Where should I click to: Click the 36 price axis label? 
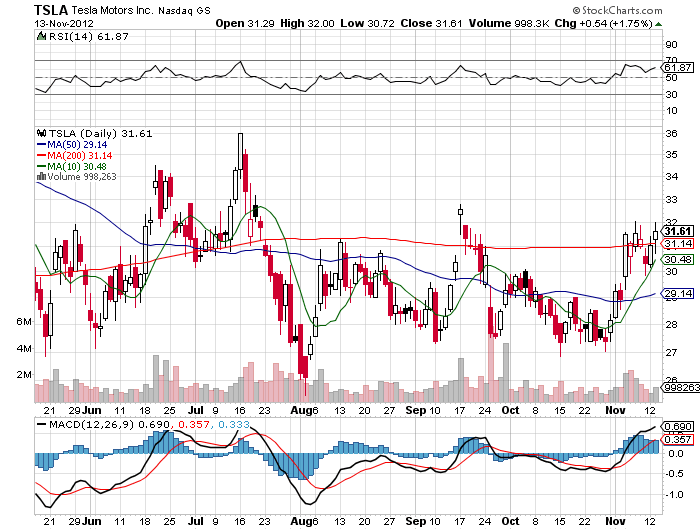tap(671, 133)
